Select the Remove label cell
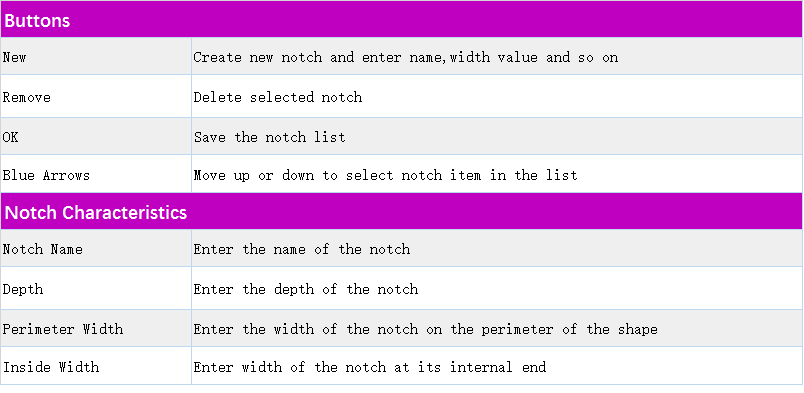 [x=96, y=96]
